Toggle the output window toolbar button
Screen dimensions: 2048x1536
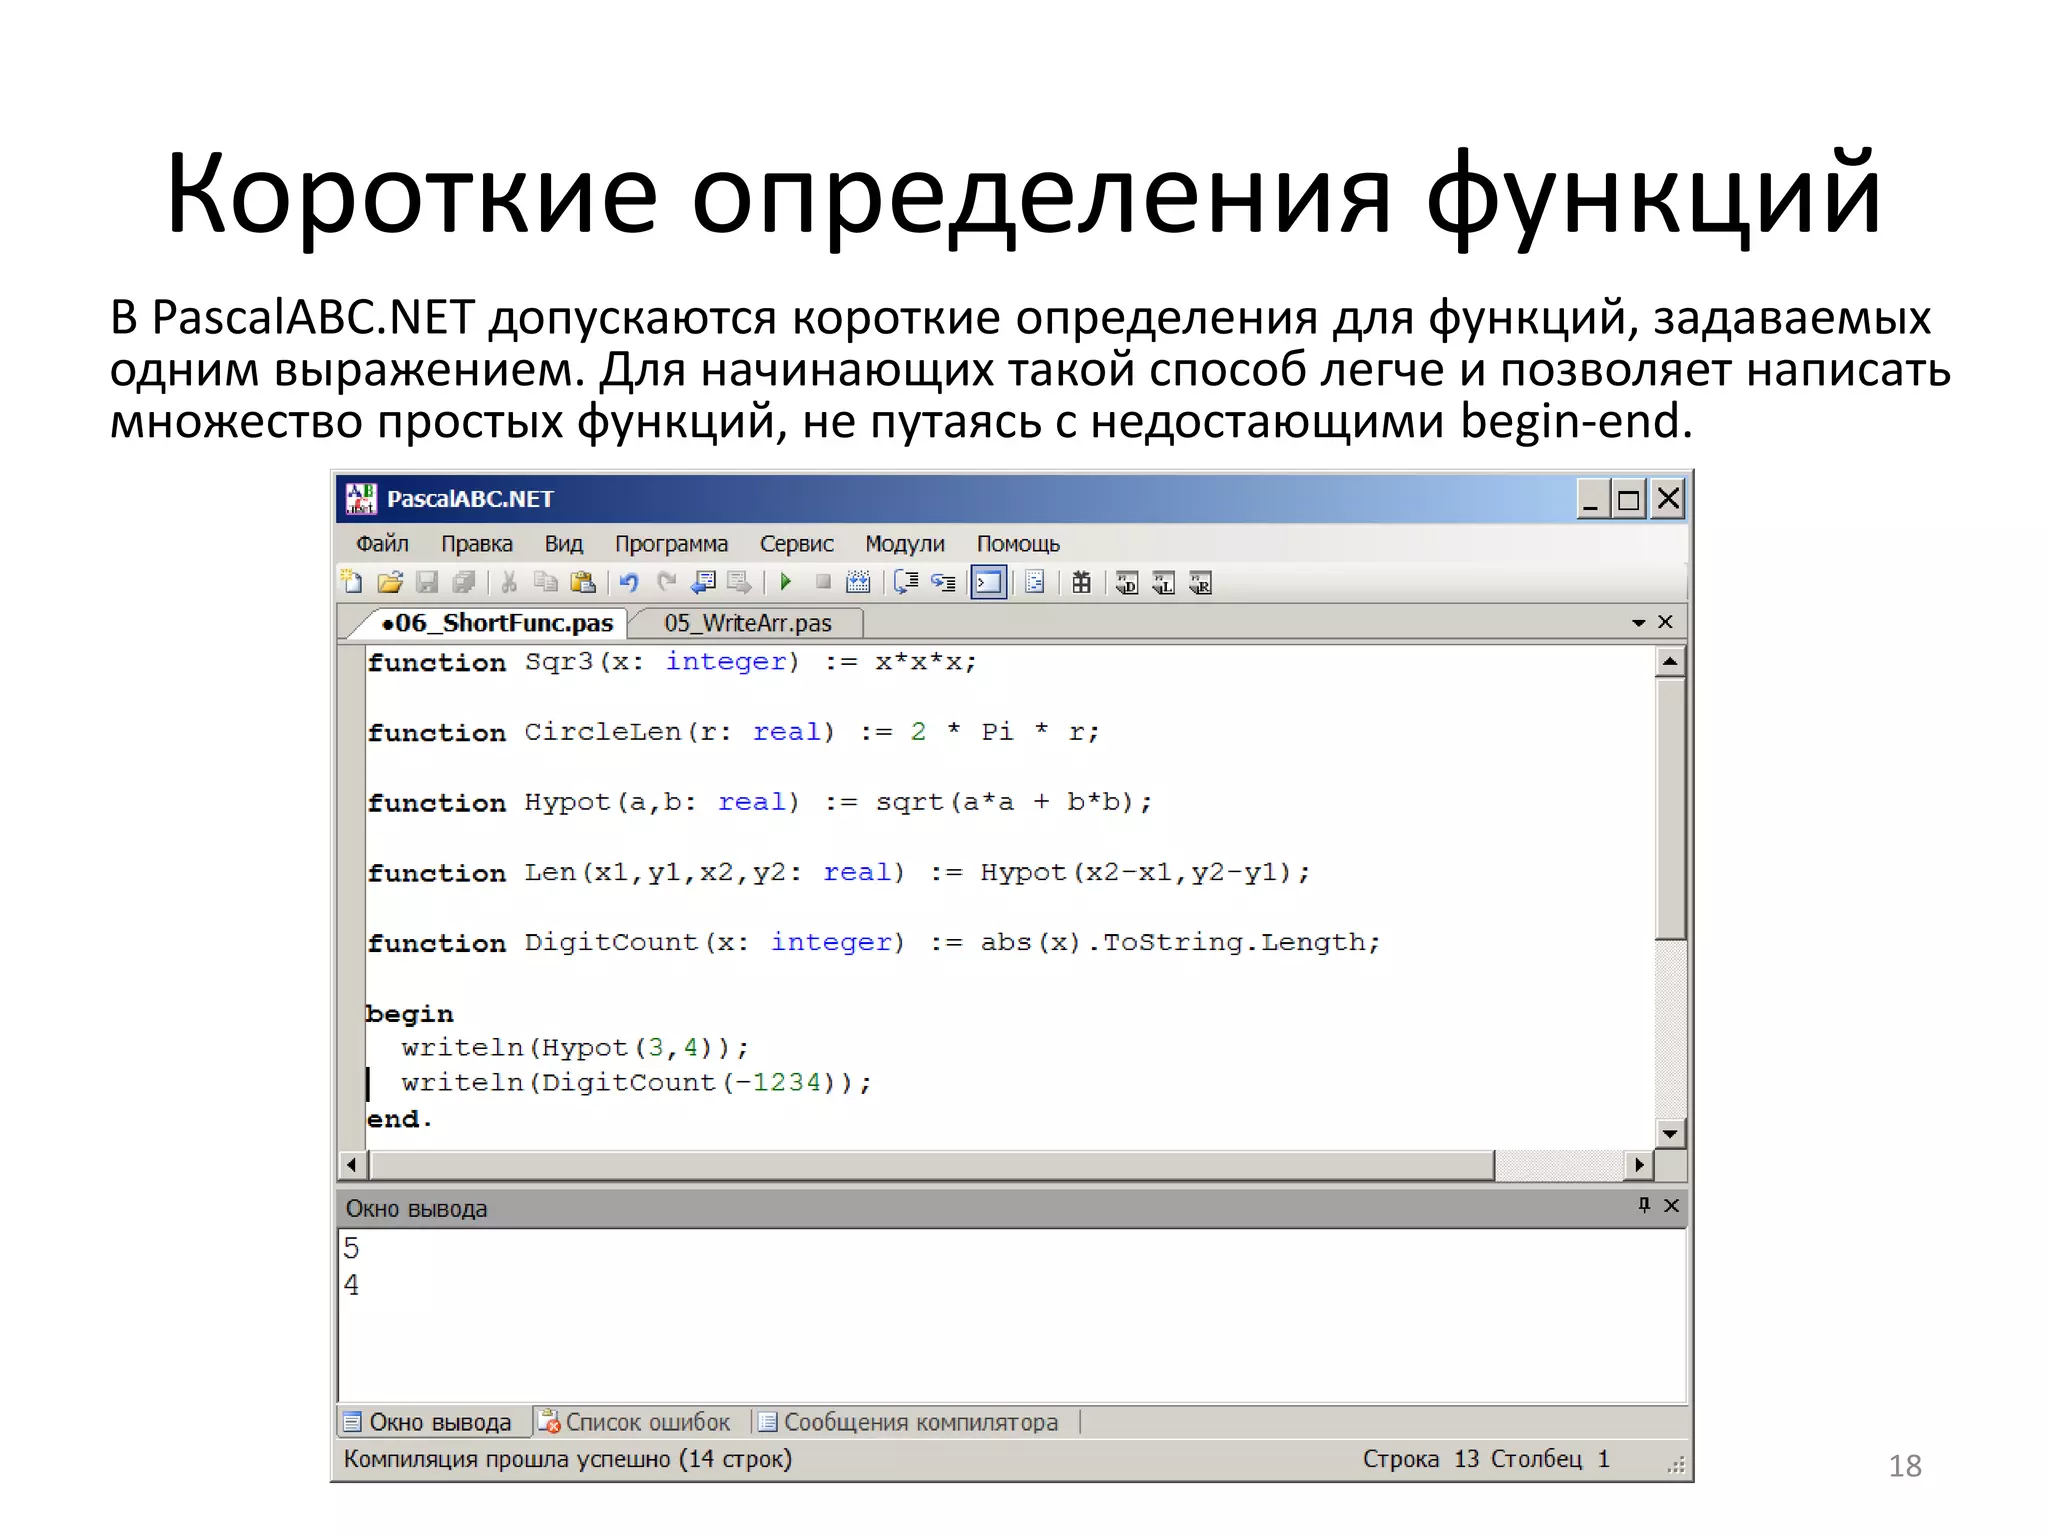[x=988, y=582]
